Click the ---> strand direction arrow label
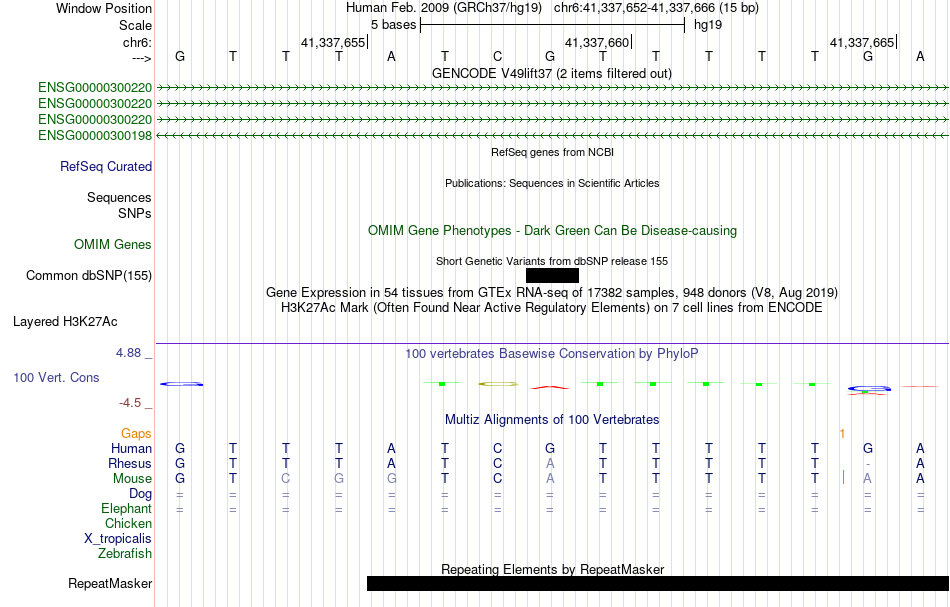This screenshot has width=950, height=607. 142,58
